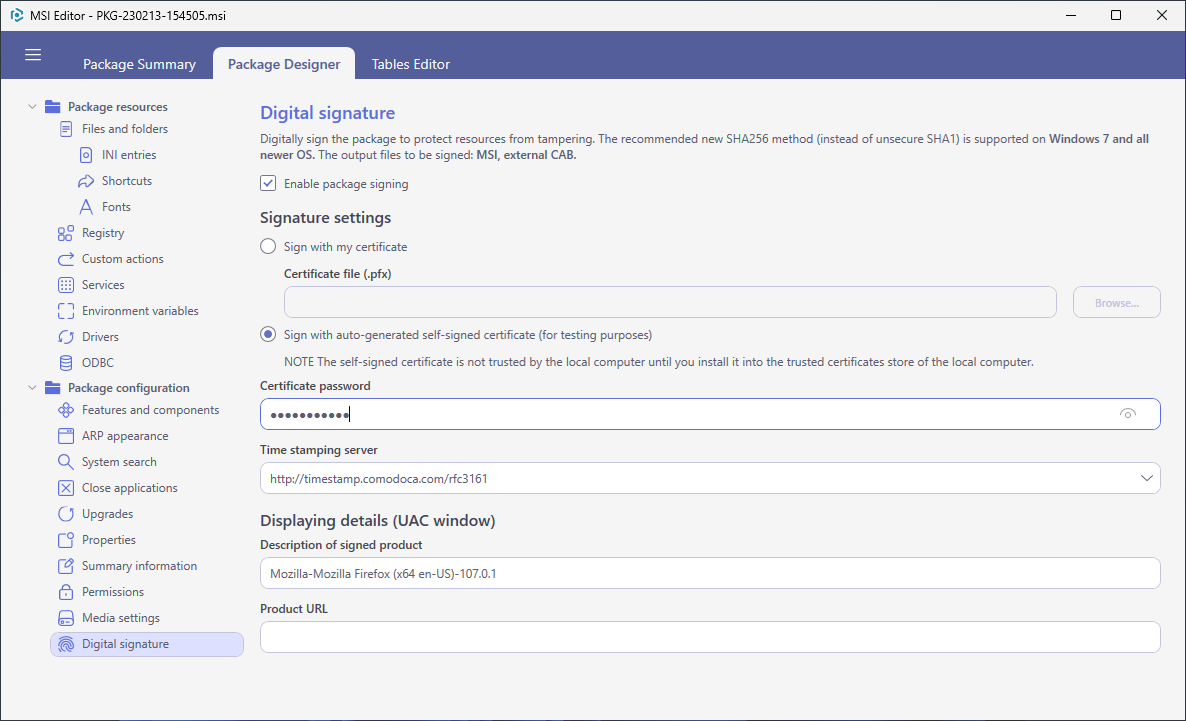This screenshot has height=721, width=1186.
Task: Collapse the Package configuration tree node
Action: tap(32, 388)
